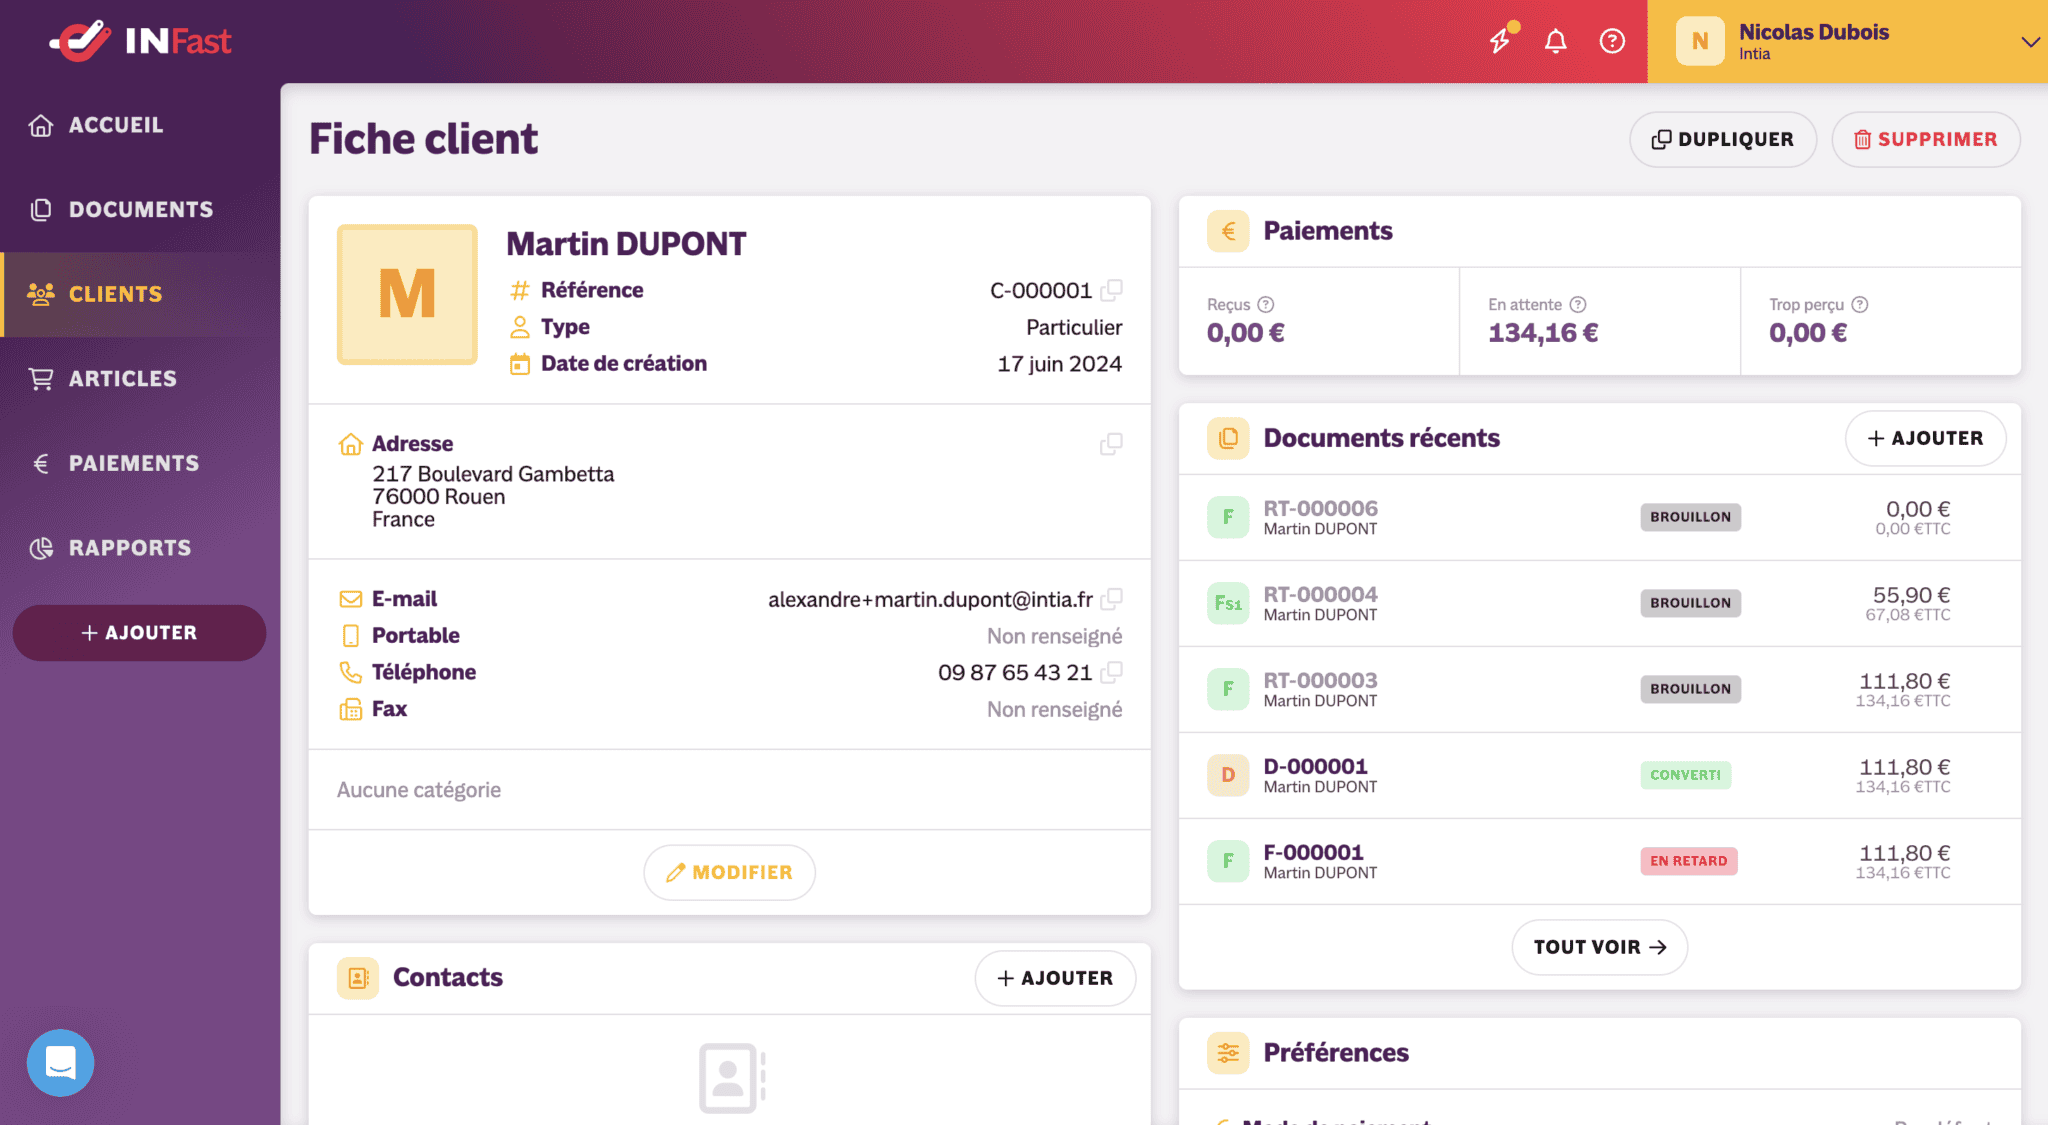Copy the email address via its copy icon
The width and height of the screenshot is (2048, 1125).
pos(1112,600)
